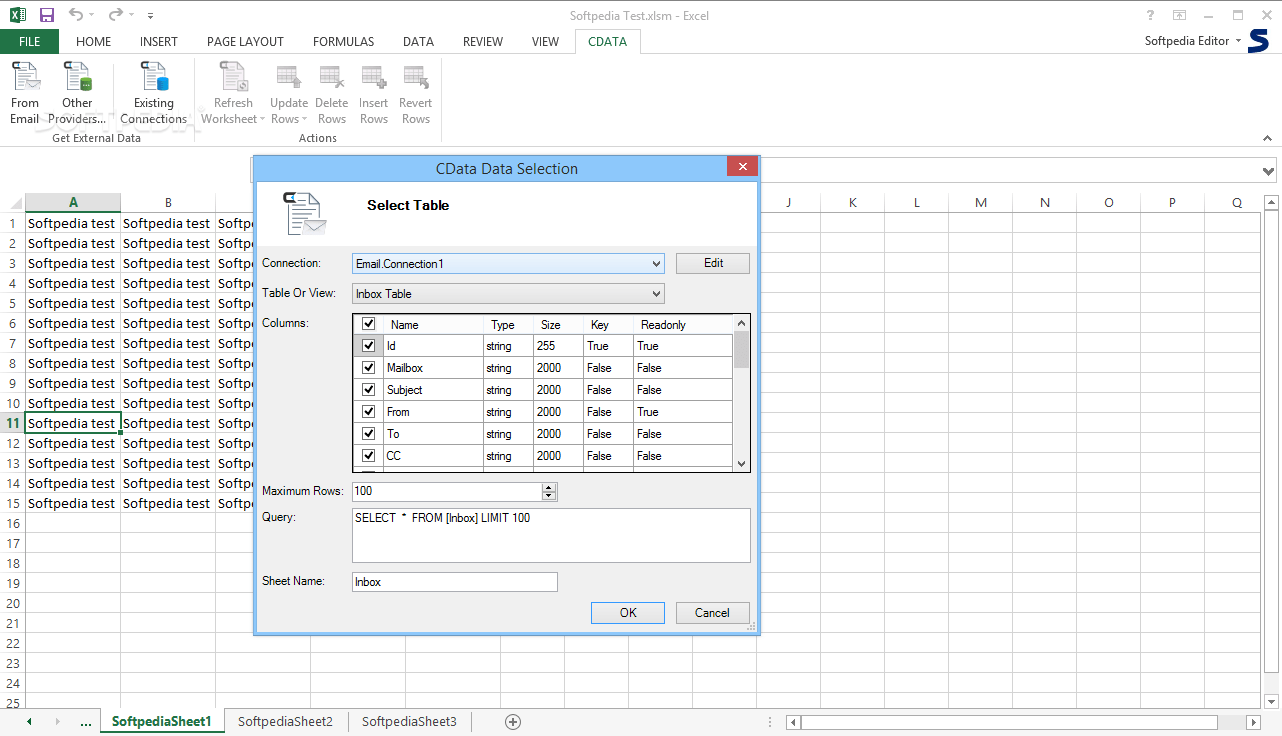Uncheck the CC column checkbox
1282x736 pixels.
coord(369,456)
